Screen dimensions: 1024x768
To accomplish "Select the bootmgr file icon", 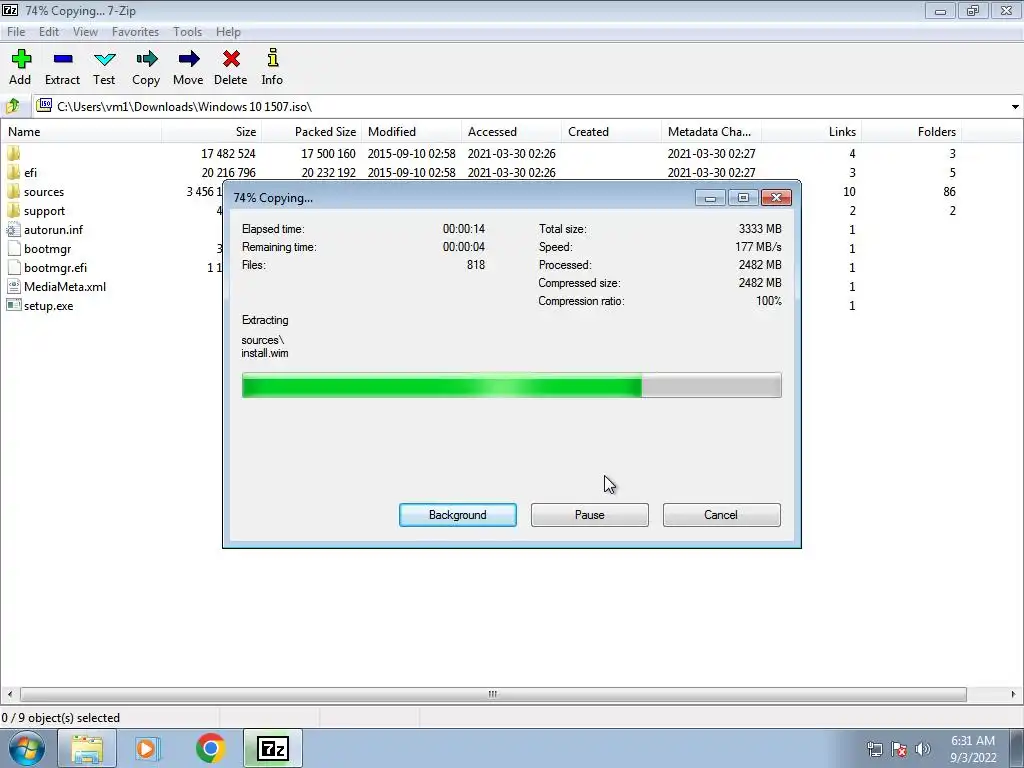I will (14, 248).
